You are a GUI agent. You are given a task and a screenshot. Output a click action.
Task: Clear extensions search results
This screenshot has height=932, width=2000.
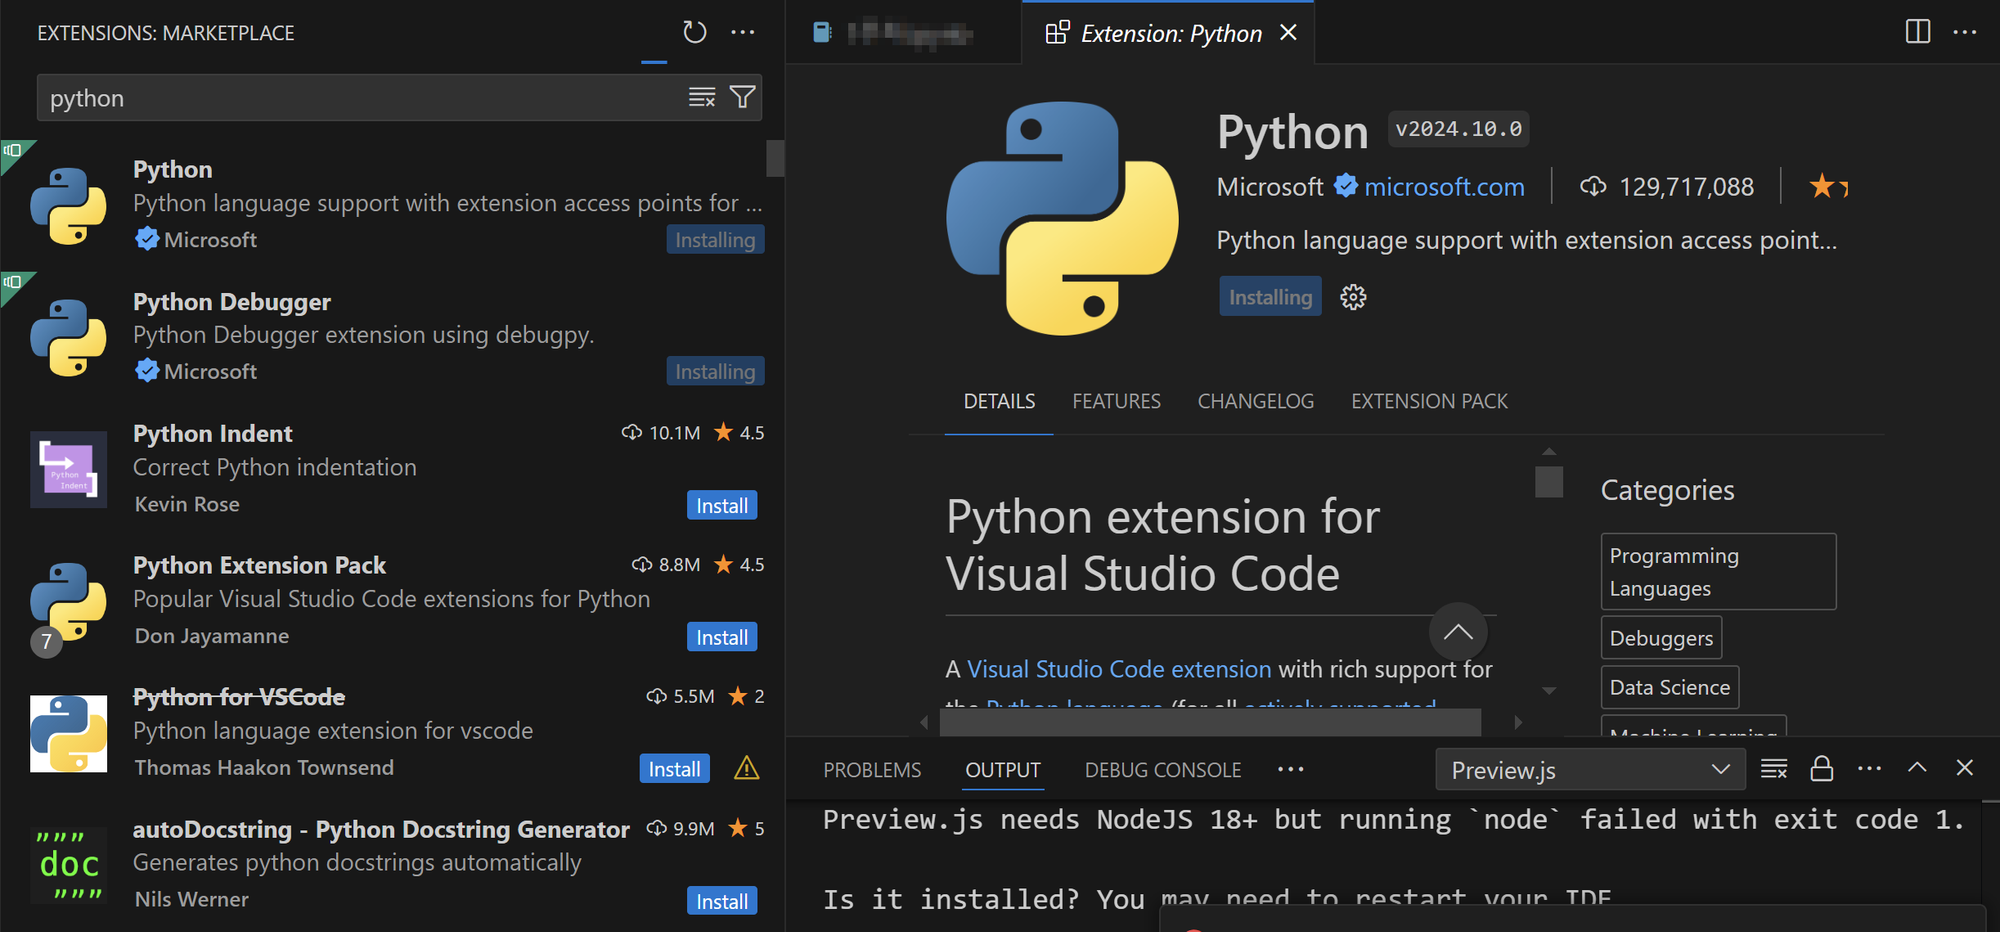(x=702, y=97)
